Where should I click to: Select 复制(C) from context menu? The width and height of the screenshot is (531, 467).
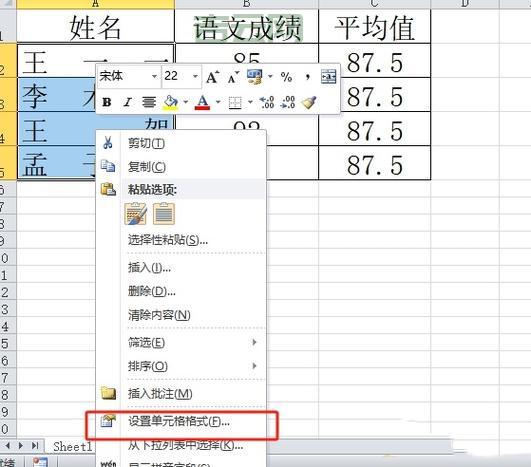tap(181, 167)
